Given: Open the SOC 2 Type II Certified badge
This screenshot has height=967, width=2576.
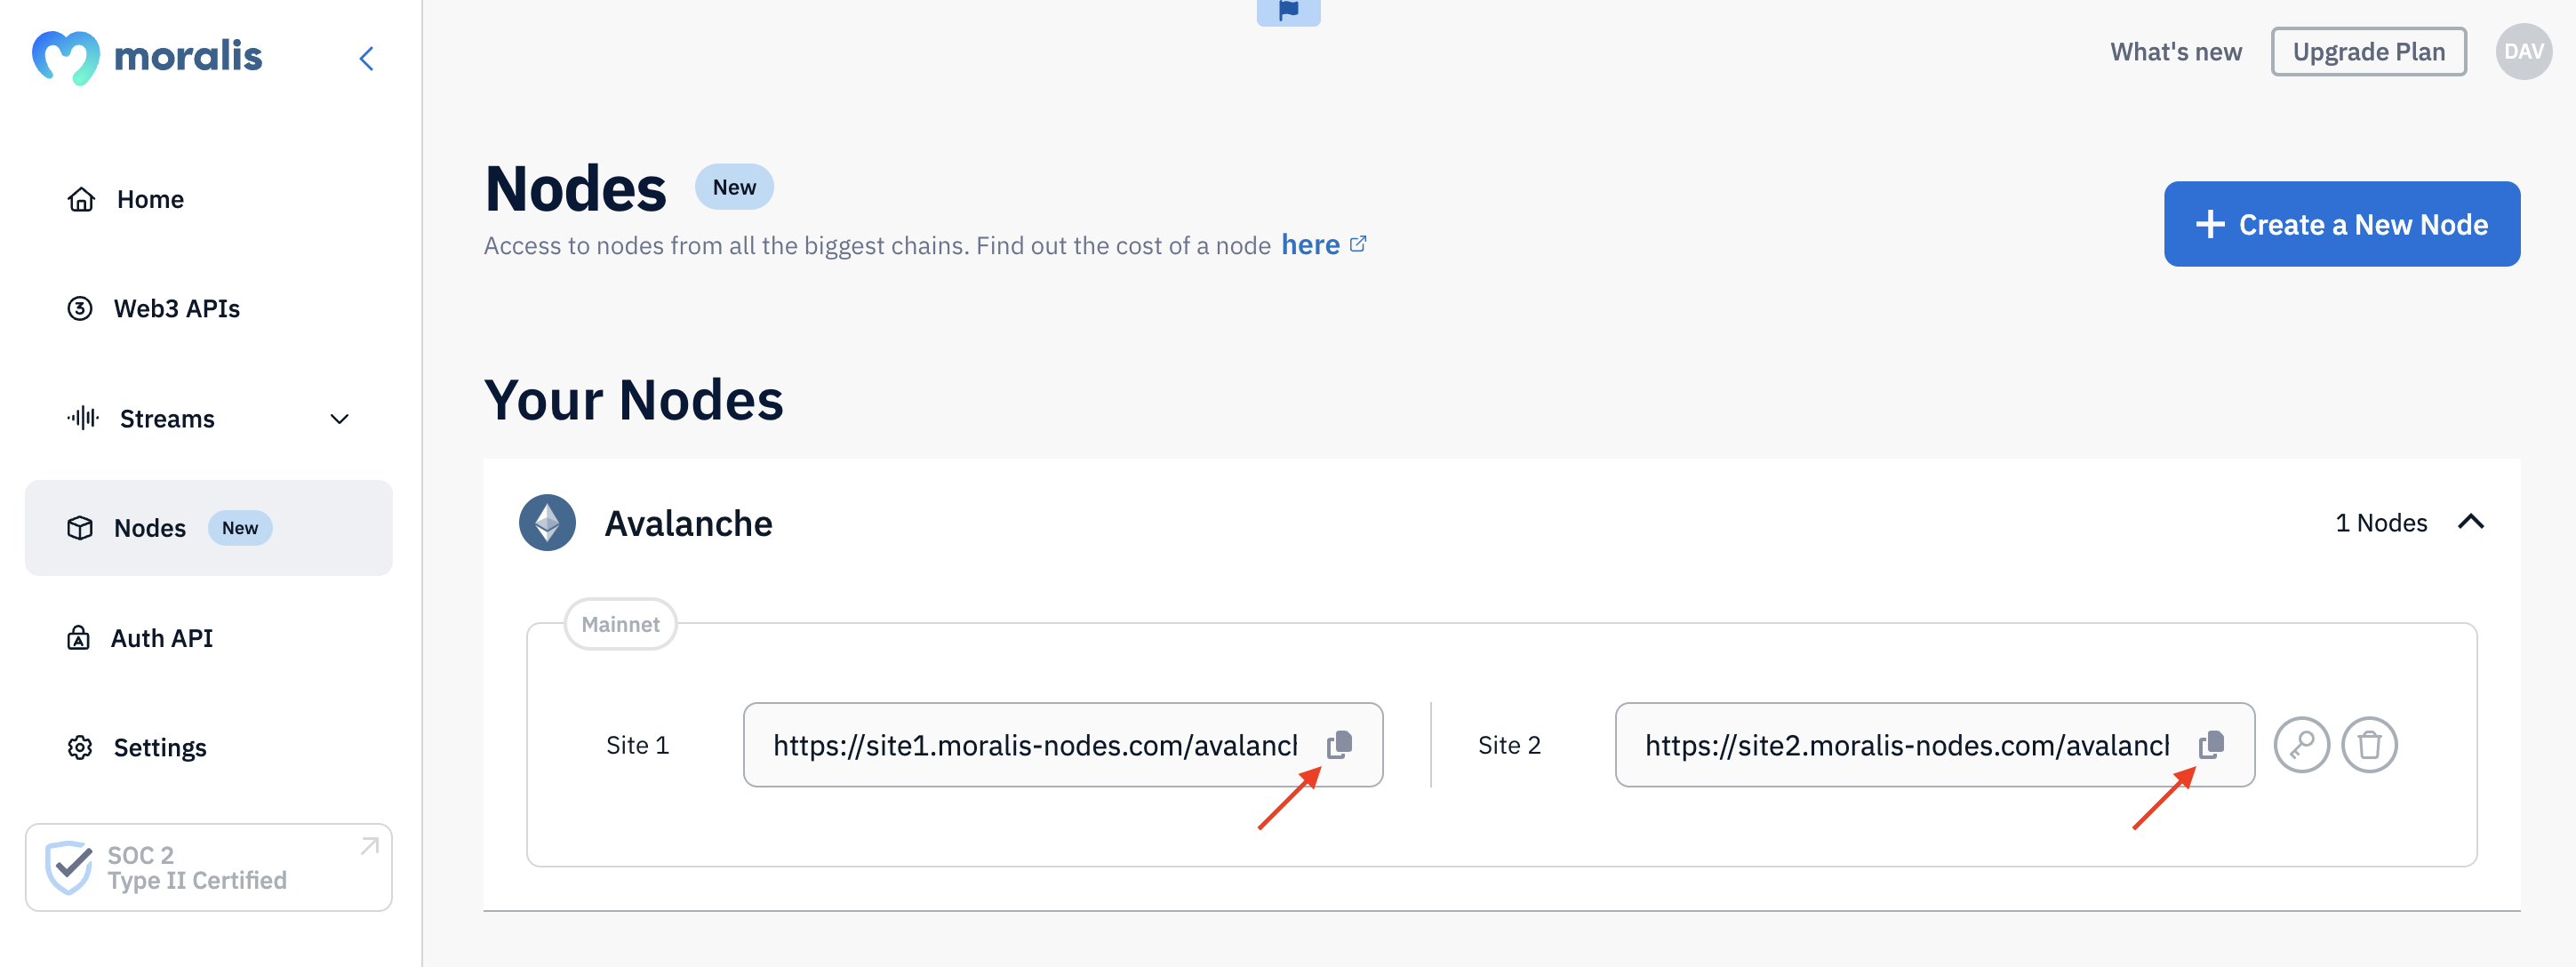Looking at the screenshot, I should [208, 867].
